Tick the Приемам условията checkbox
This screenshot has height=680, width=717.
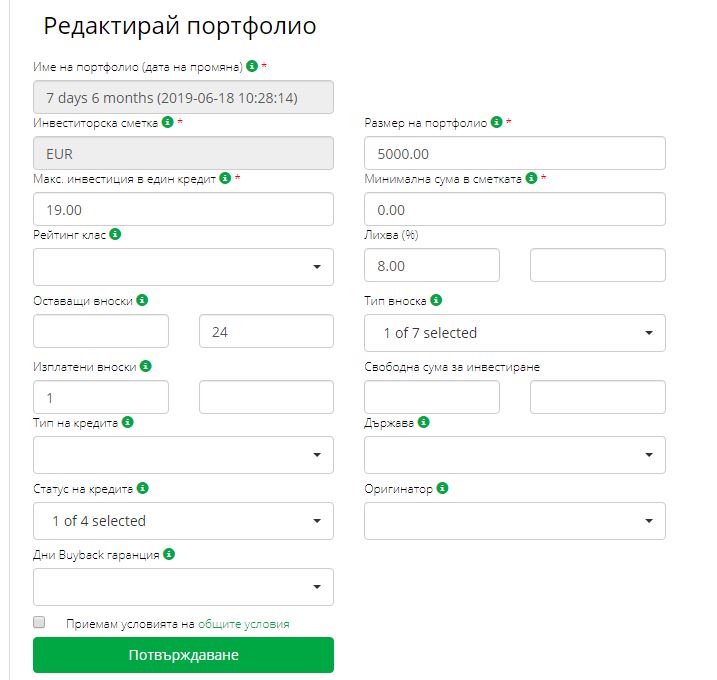[39, 622]
